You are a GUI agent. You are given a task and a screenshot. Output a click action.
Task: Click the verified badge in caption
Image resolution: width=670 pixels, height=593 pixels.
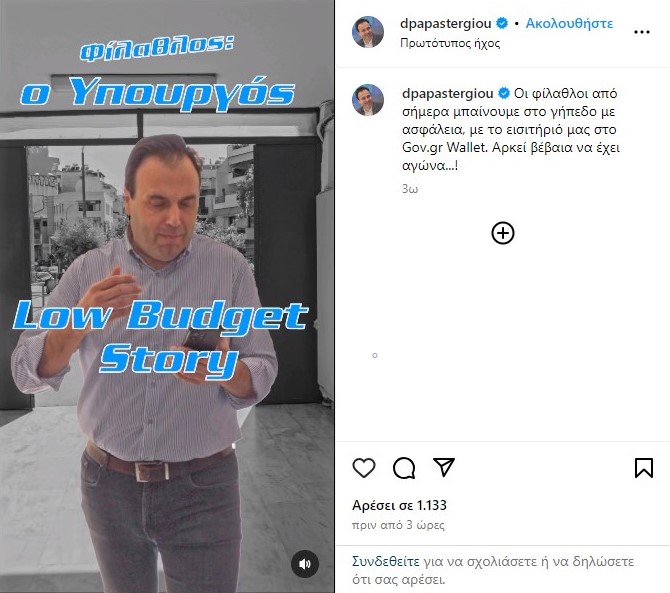pos(504,93)
